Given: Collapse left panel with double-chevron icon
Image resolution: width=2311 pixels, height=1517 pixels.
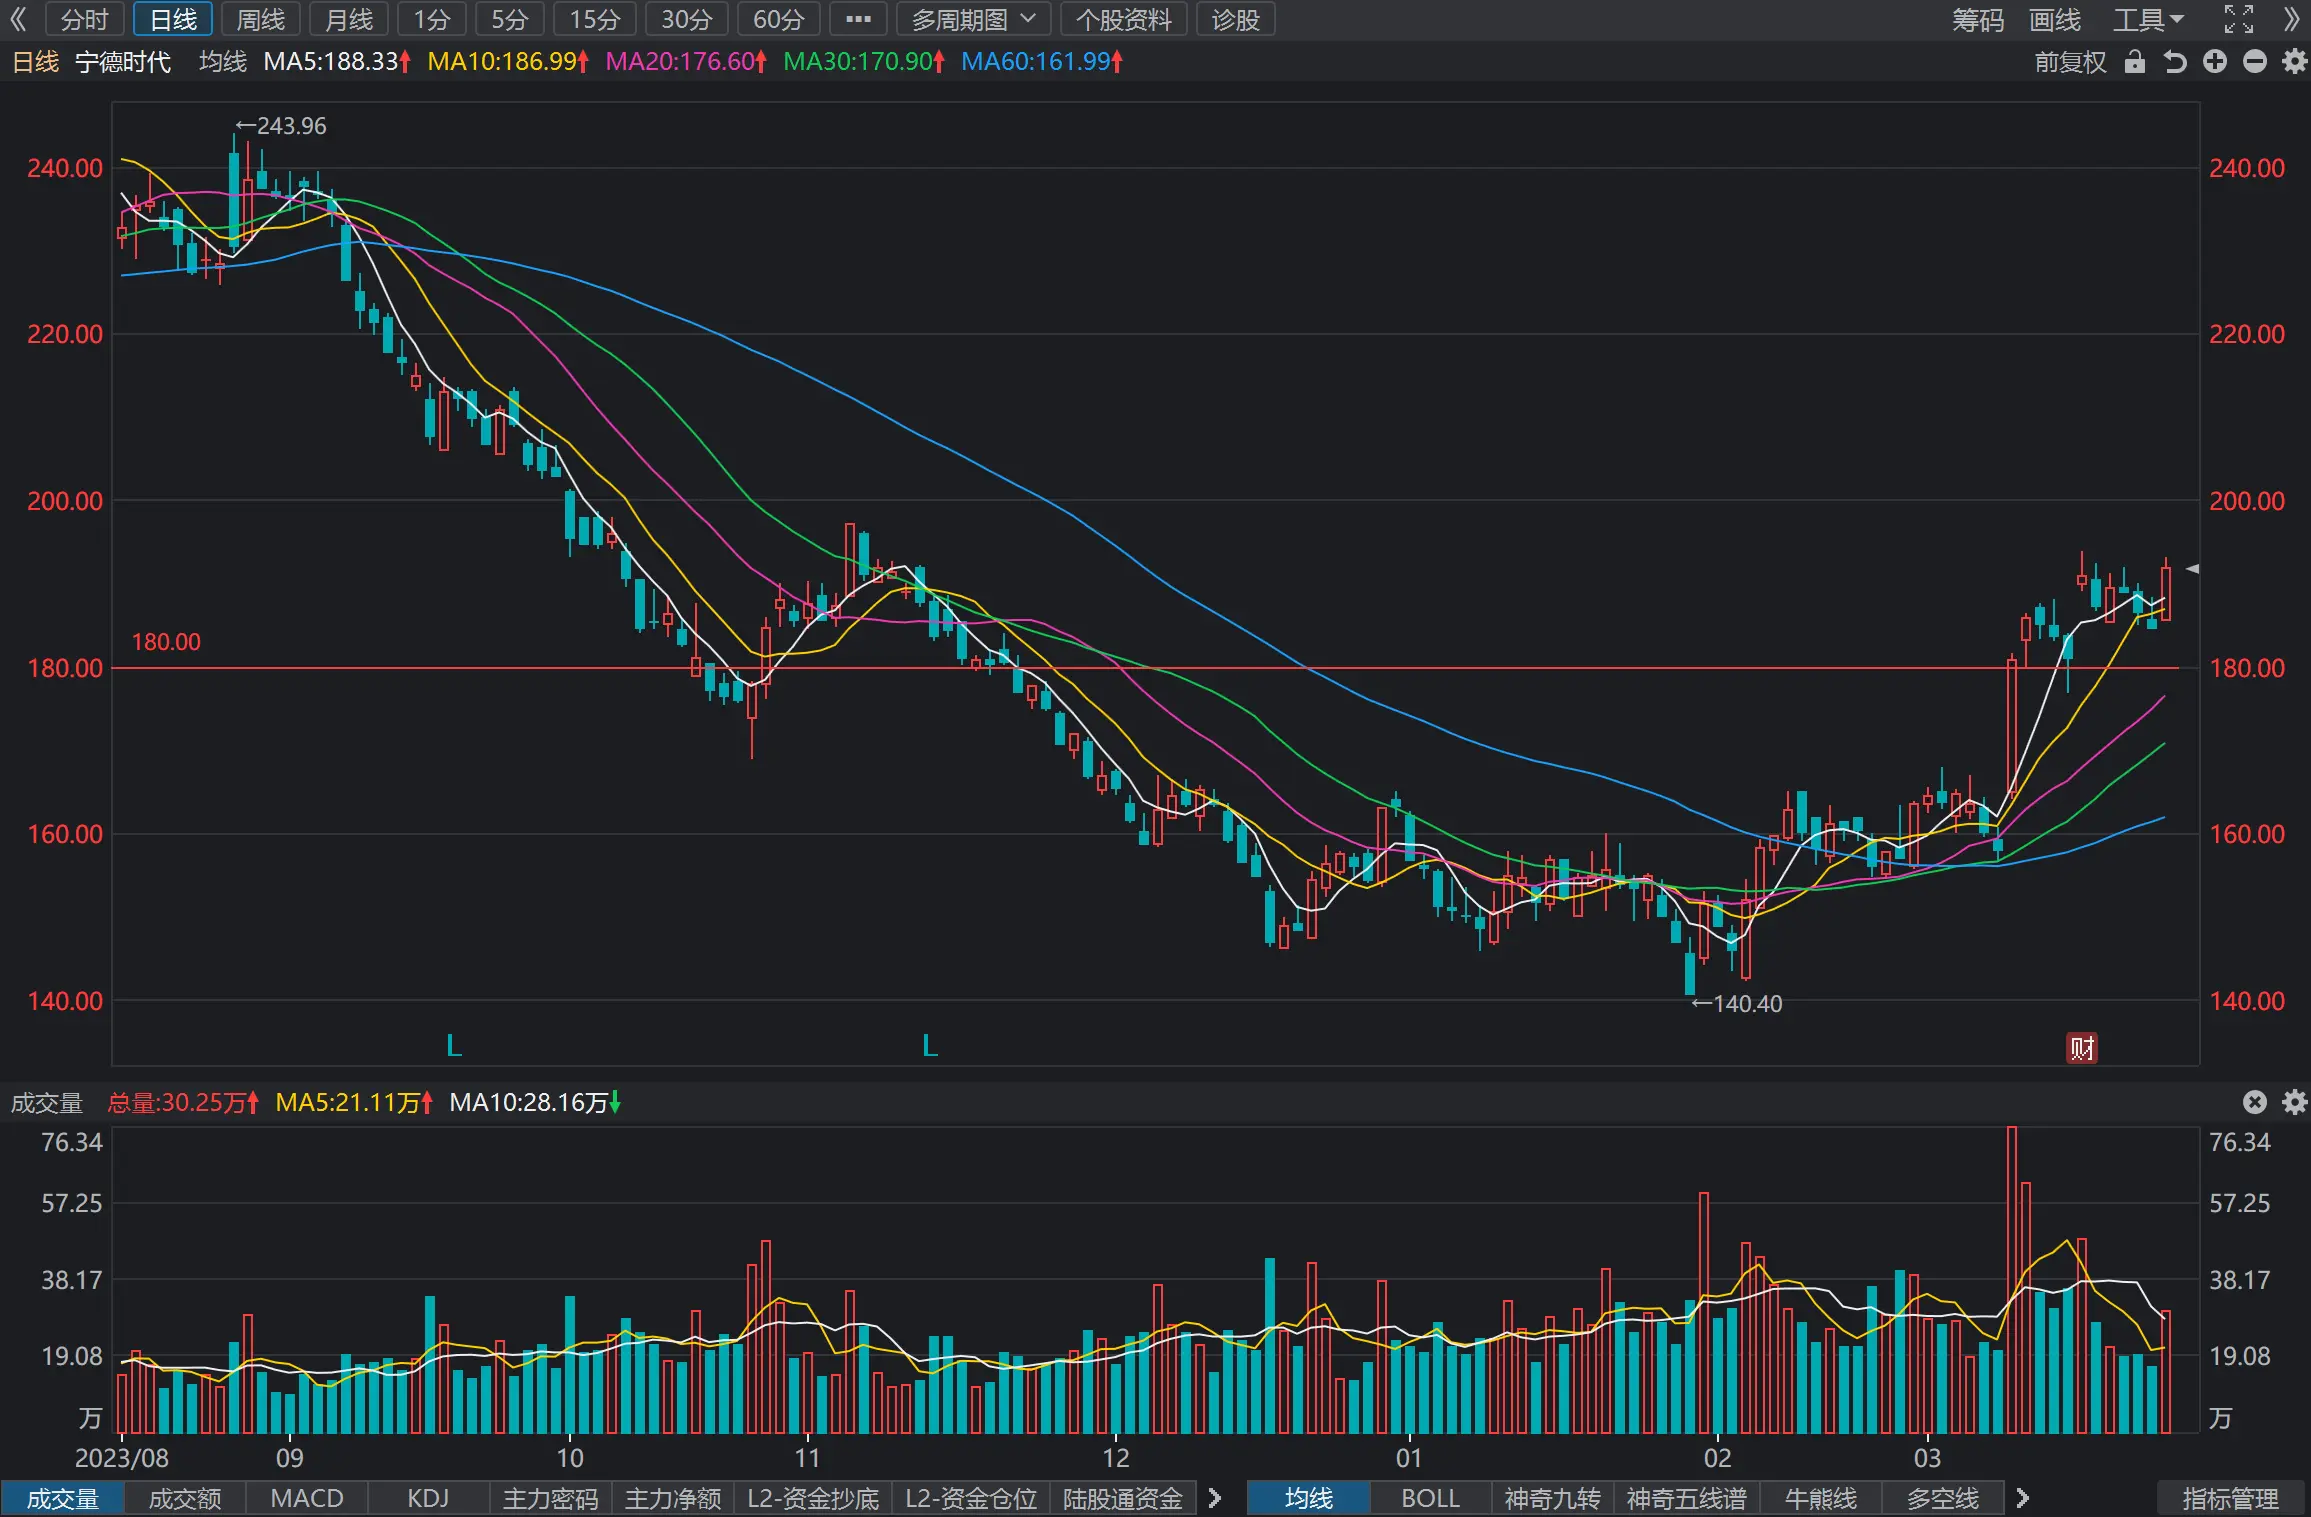Looking at the screenshot, I should (x=19, y=19).
